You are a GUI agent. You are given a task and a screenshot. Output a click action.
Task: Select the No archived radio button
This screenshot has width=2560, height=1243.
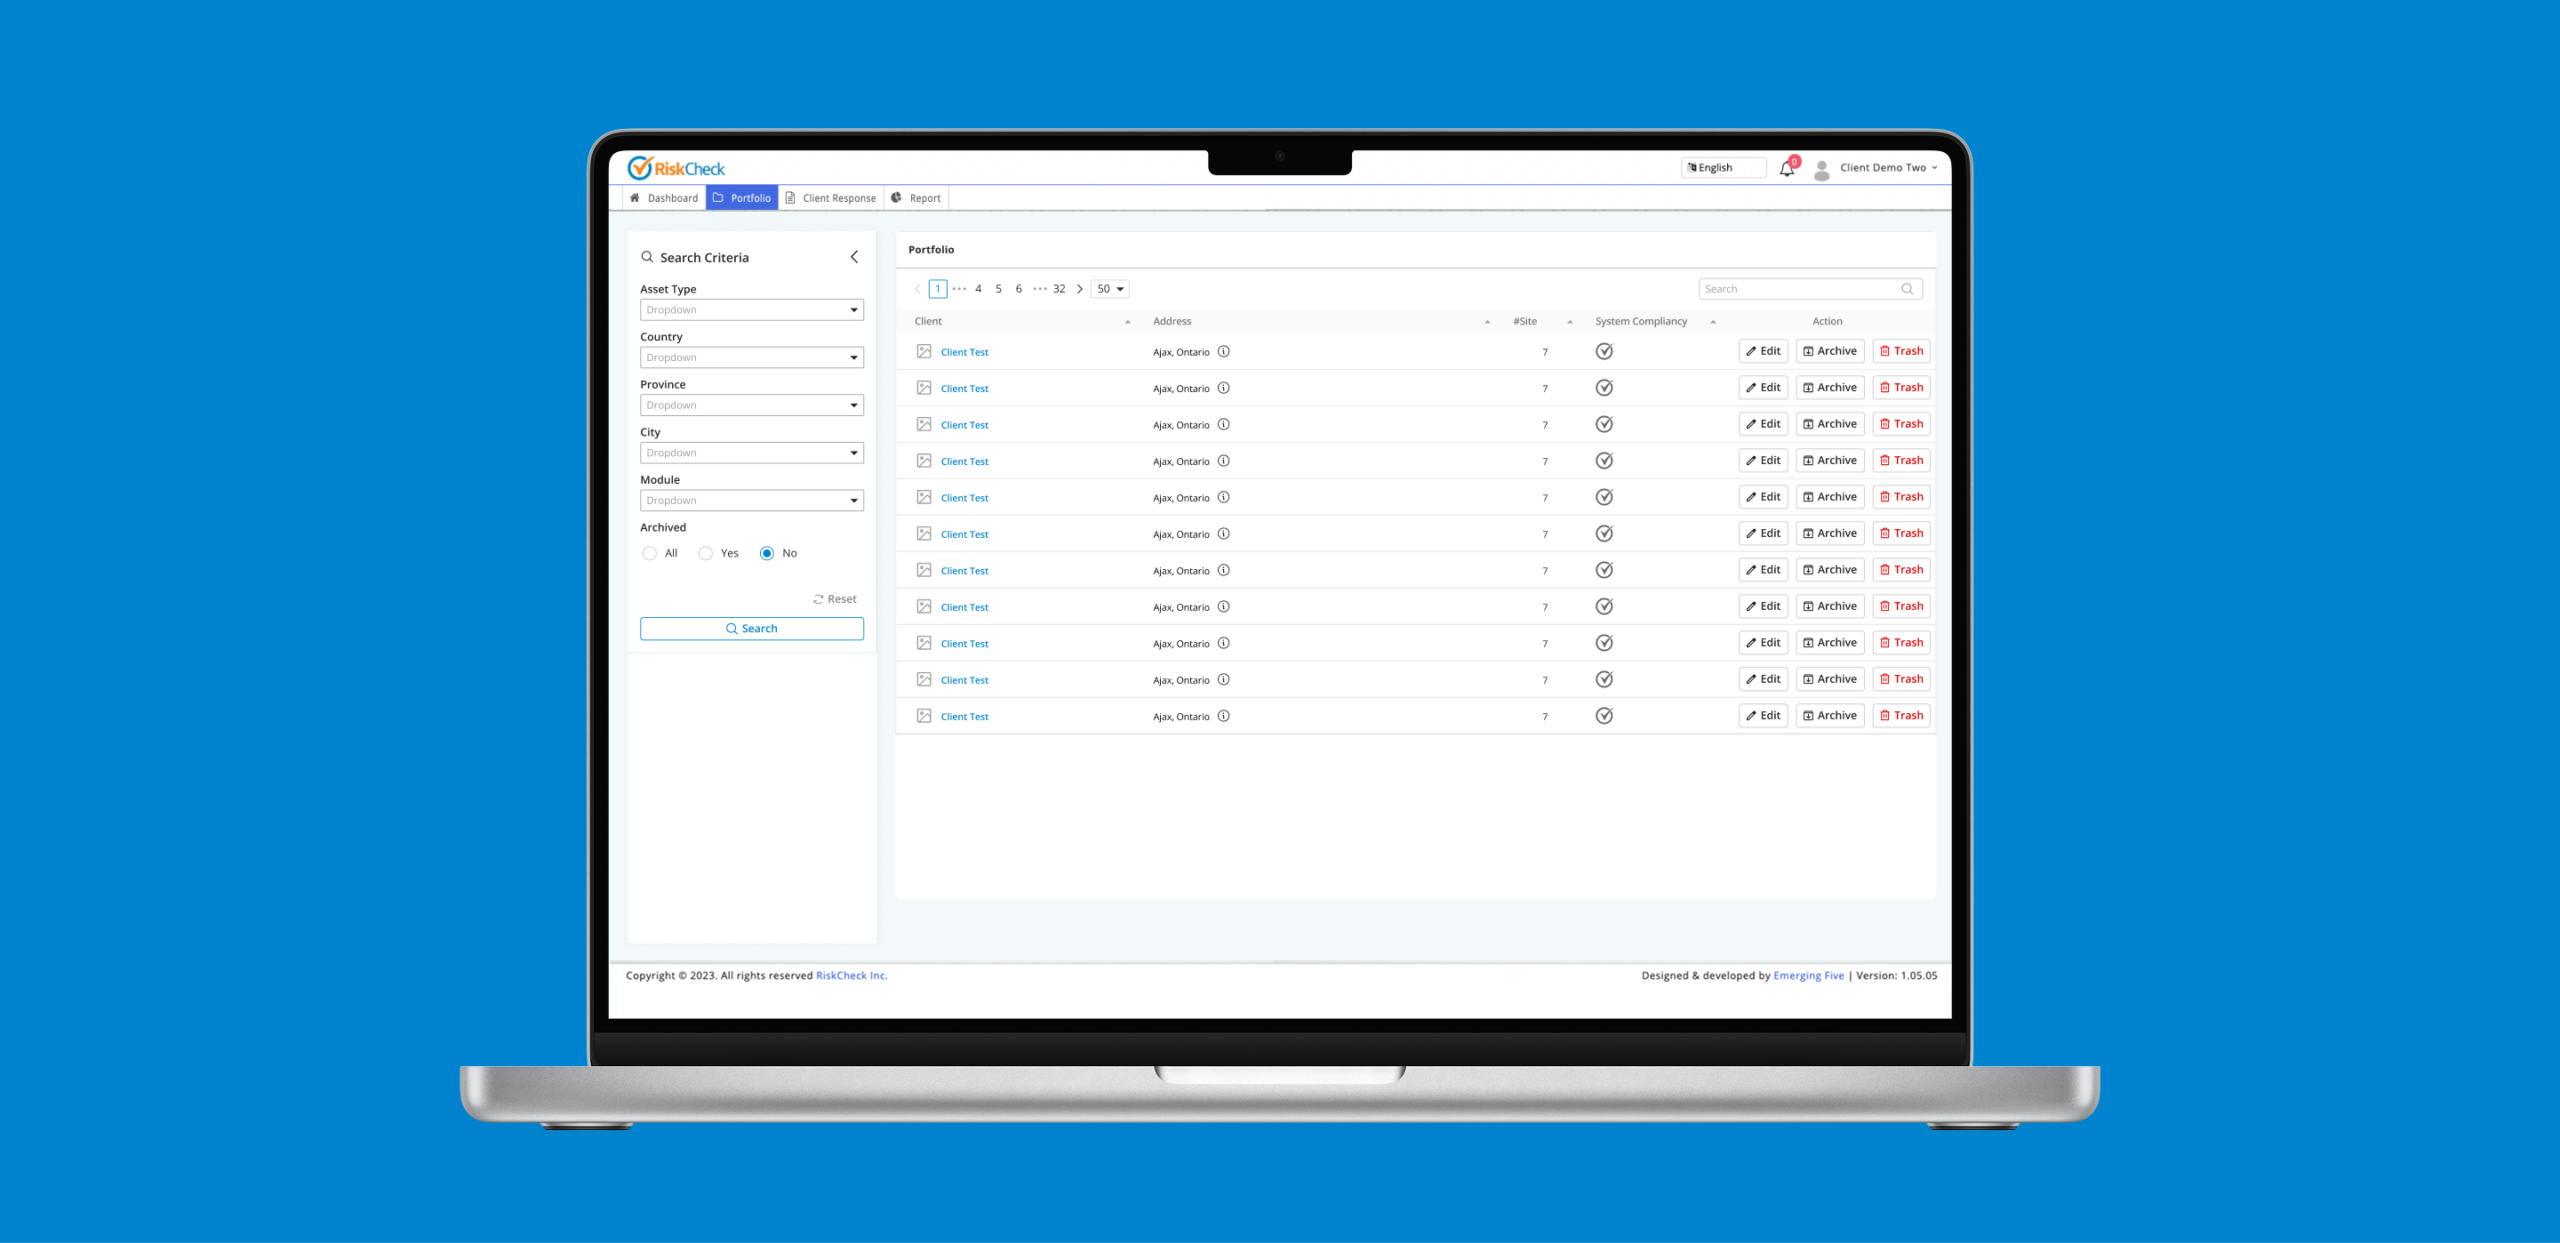click(767, 554)
